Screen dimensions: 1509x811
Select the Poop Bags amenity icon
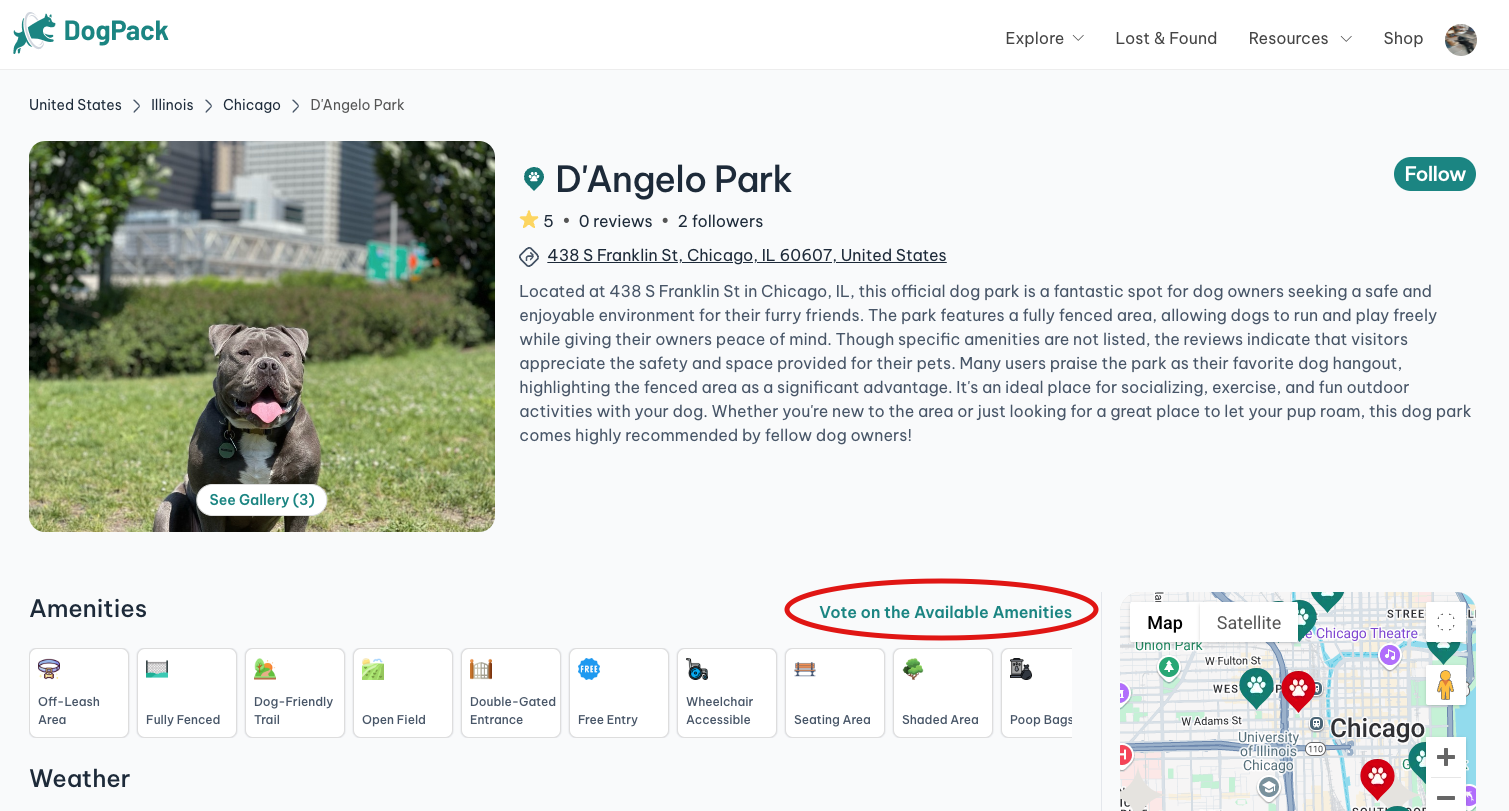pyautogui.click(x=1021, y=669)
